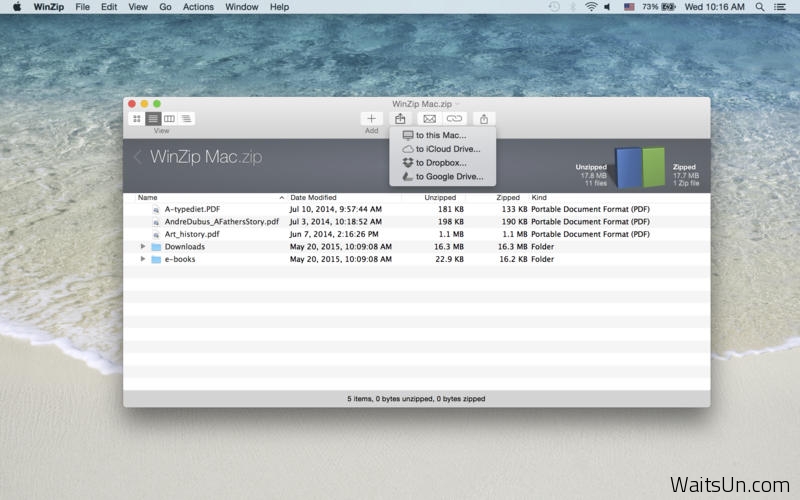Screen dimensions: 800x500
Task: Choose unzip to Dropbox...
Action: pyautogui.click(x=442, y=163)
